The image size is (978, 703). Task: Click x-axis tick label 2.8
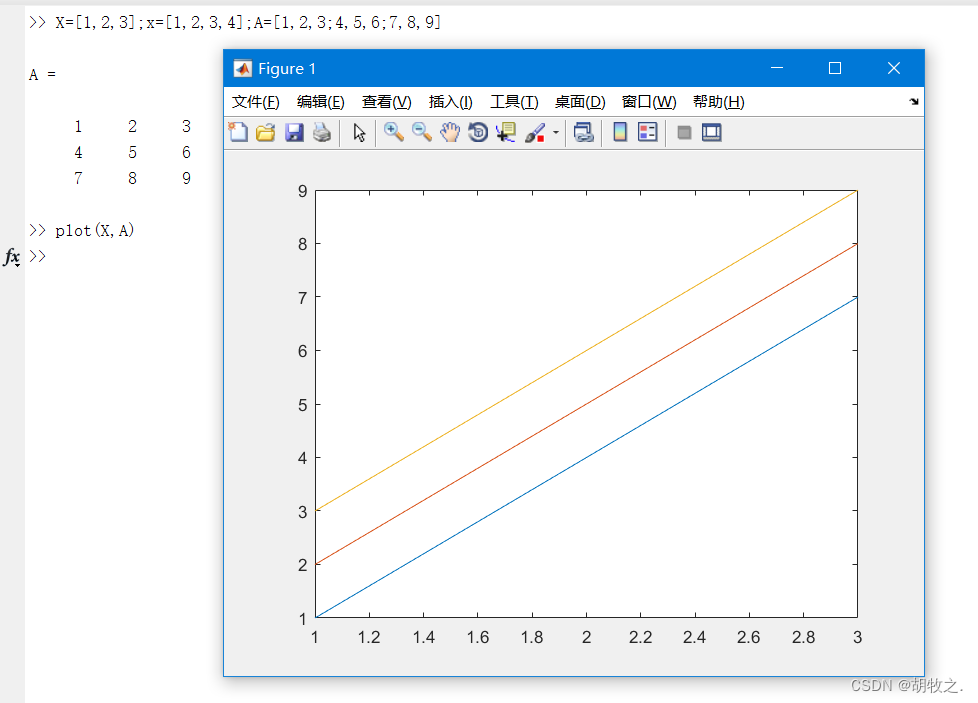[x=803, y=638]
